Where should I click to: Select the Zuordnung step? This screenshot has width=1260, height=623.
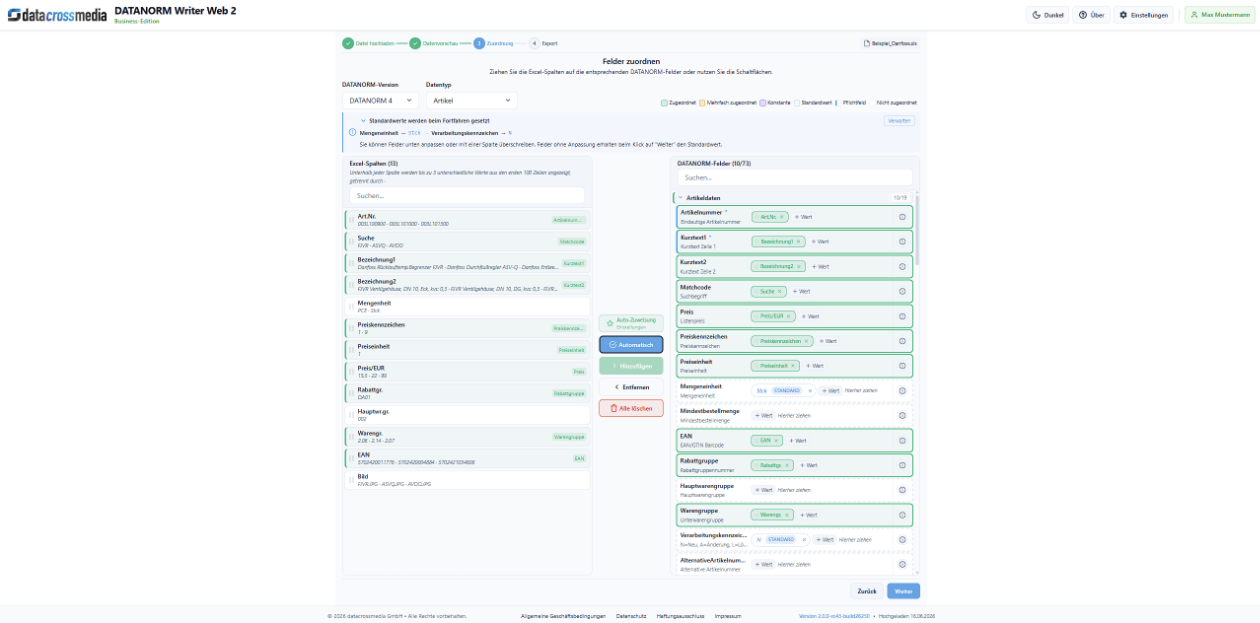(x=494, y=44)
